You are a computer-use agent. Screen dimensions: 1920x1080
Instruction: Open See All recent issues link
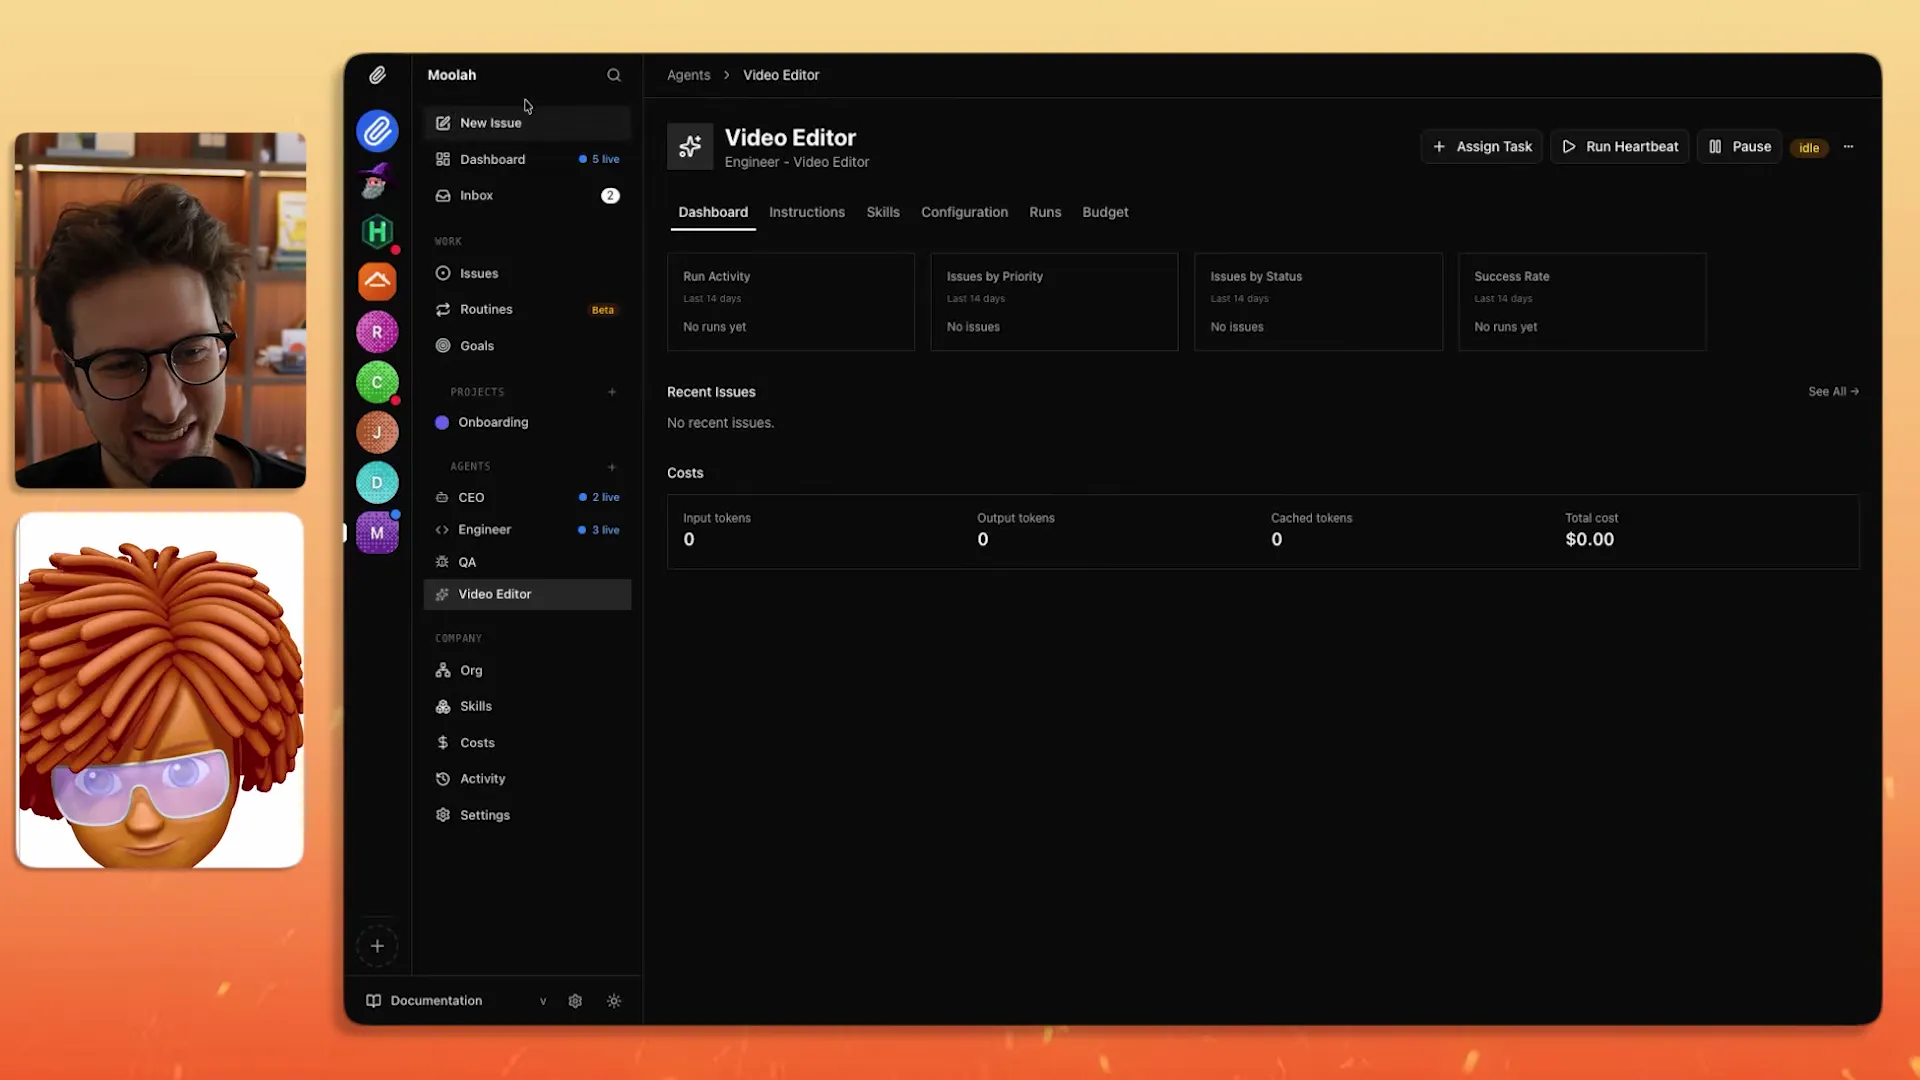tap(1833, 391)
